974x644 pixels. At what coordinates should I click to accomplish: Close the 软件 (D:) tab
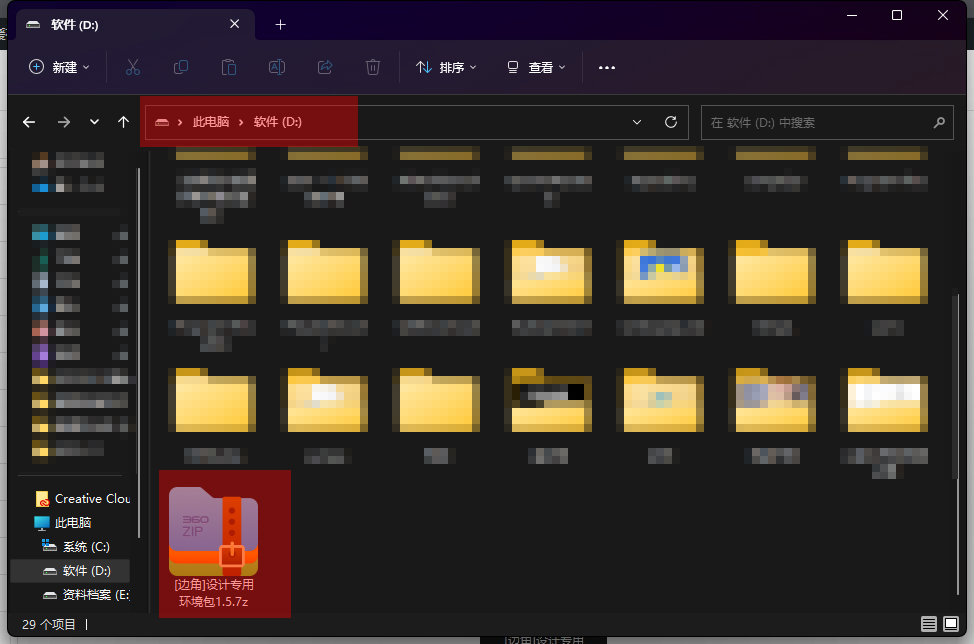pos(234,24)
